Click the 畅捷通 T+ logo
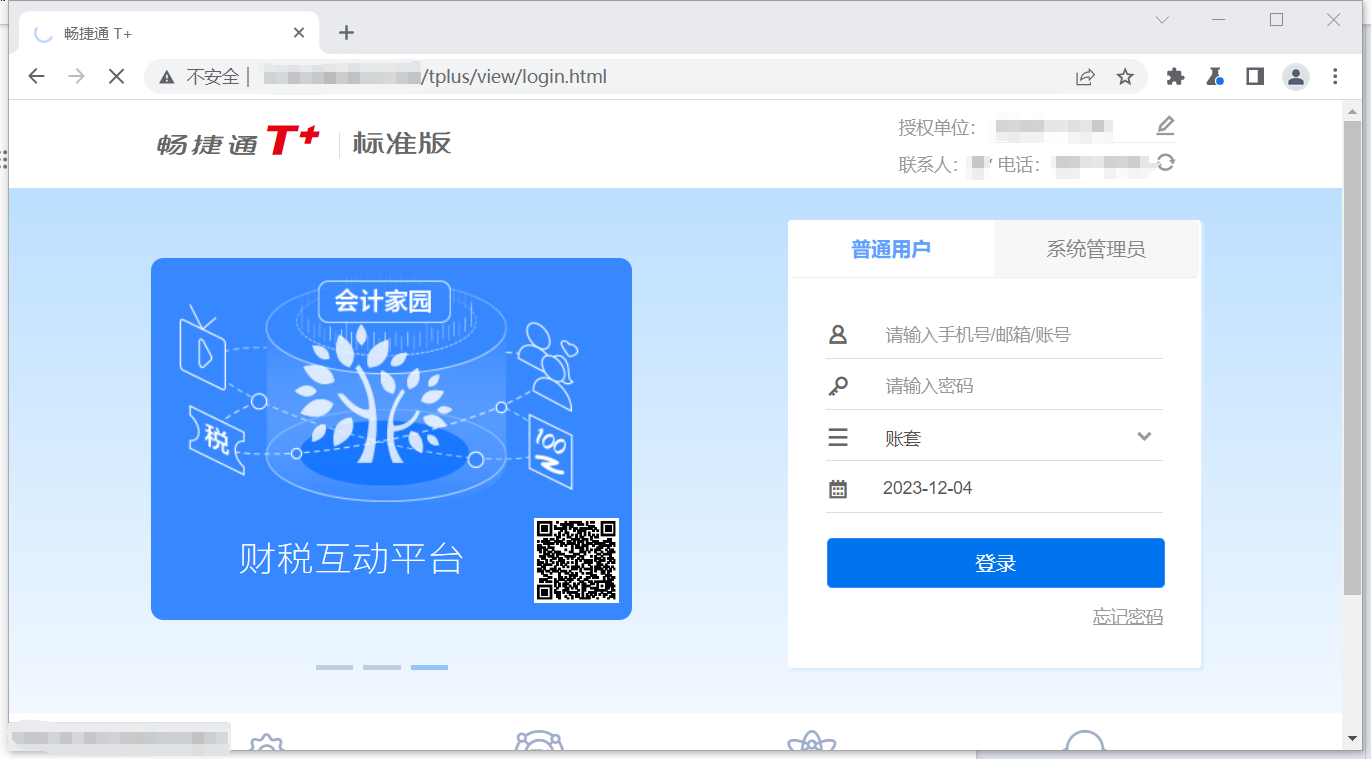 (238, 143)
